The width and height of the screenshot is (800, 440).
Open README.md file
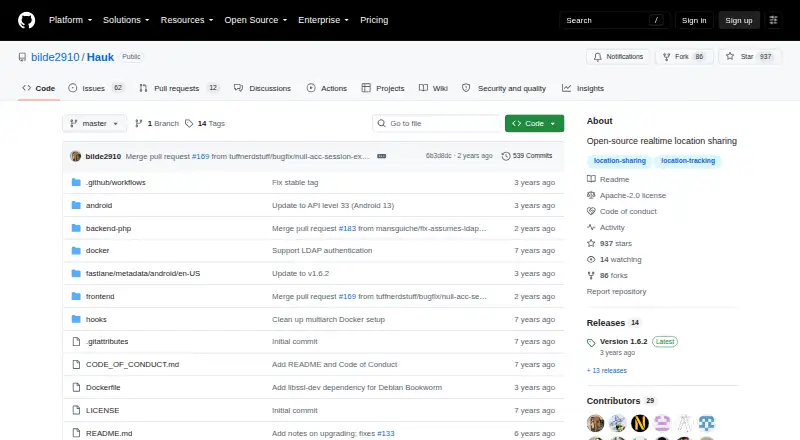[x=109, y=433]
